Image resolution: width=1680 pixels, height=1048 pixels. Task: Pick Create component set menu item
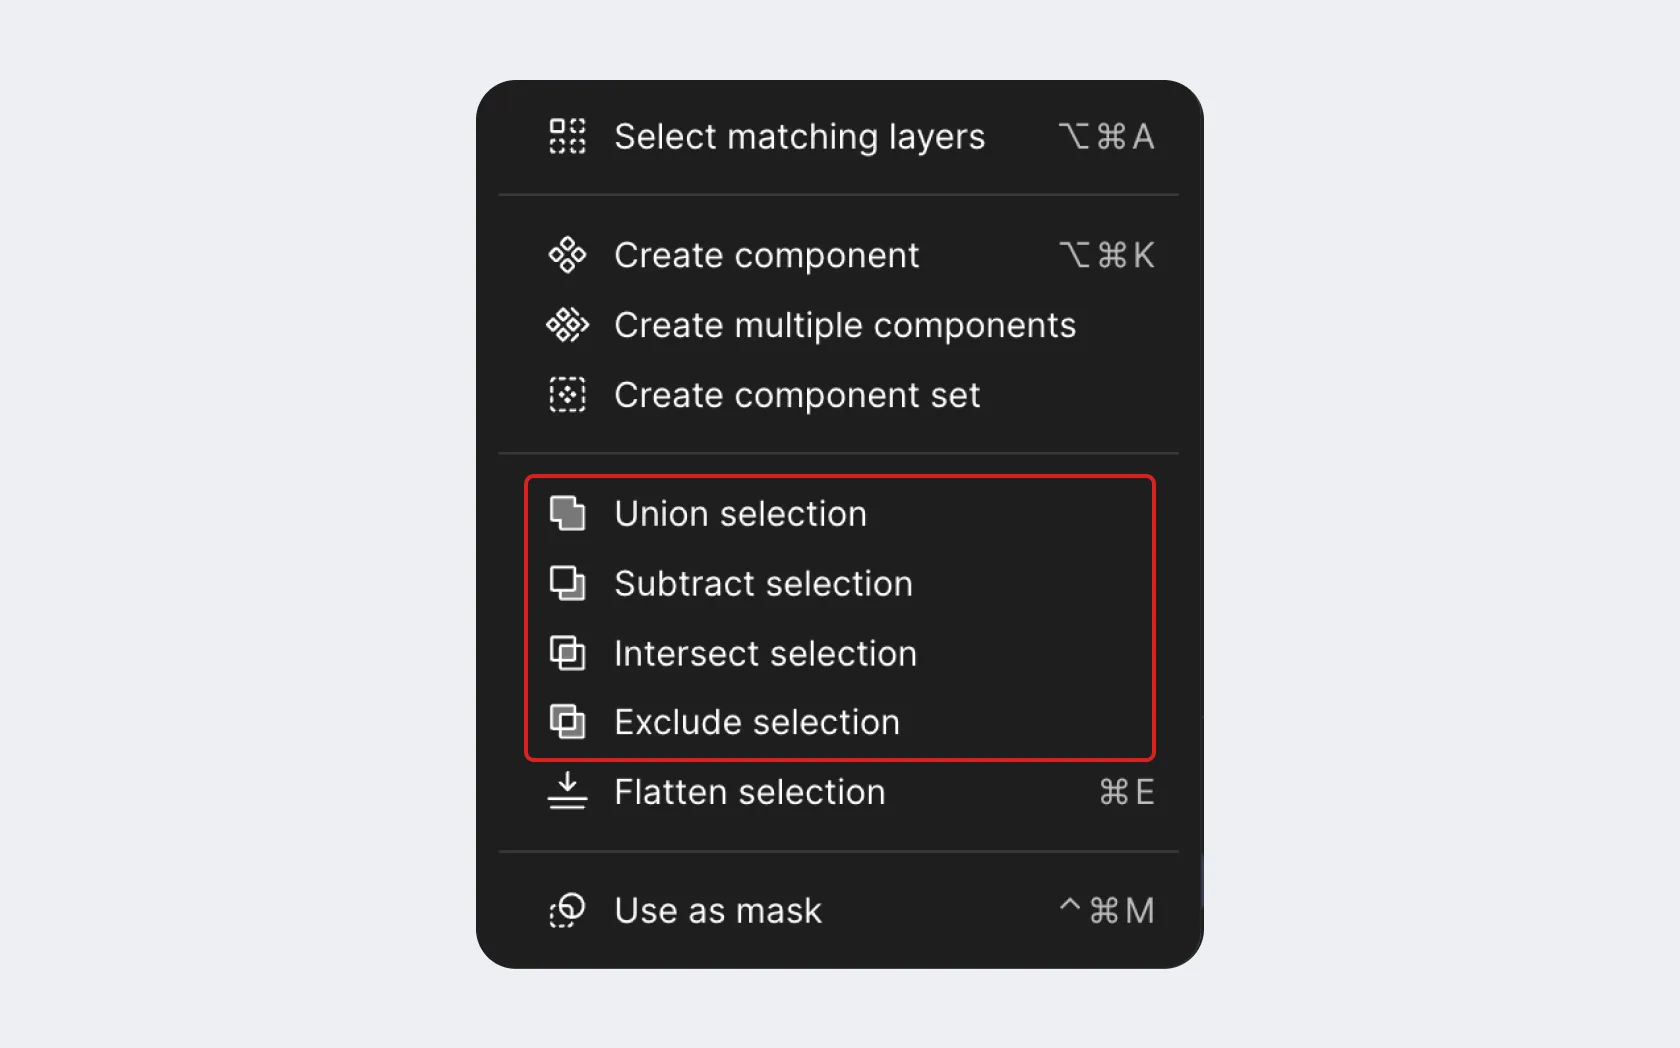(796, 396)
